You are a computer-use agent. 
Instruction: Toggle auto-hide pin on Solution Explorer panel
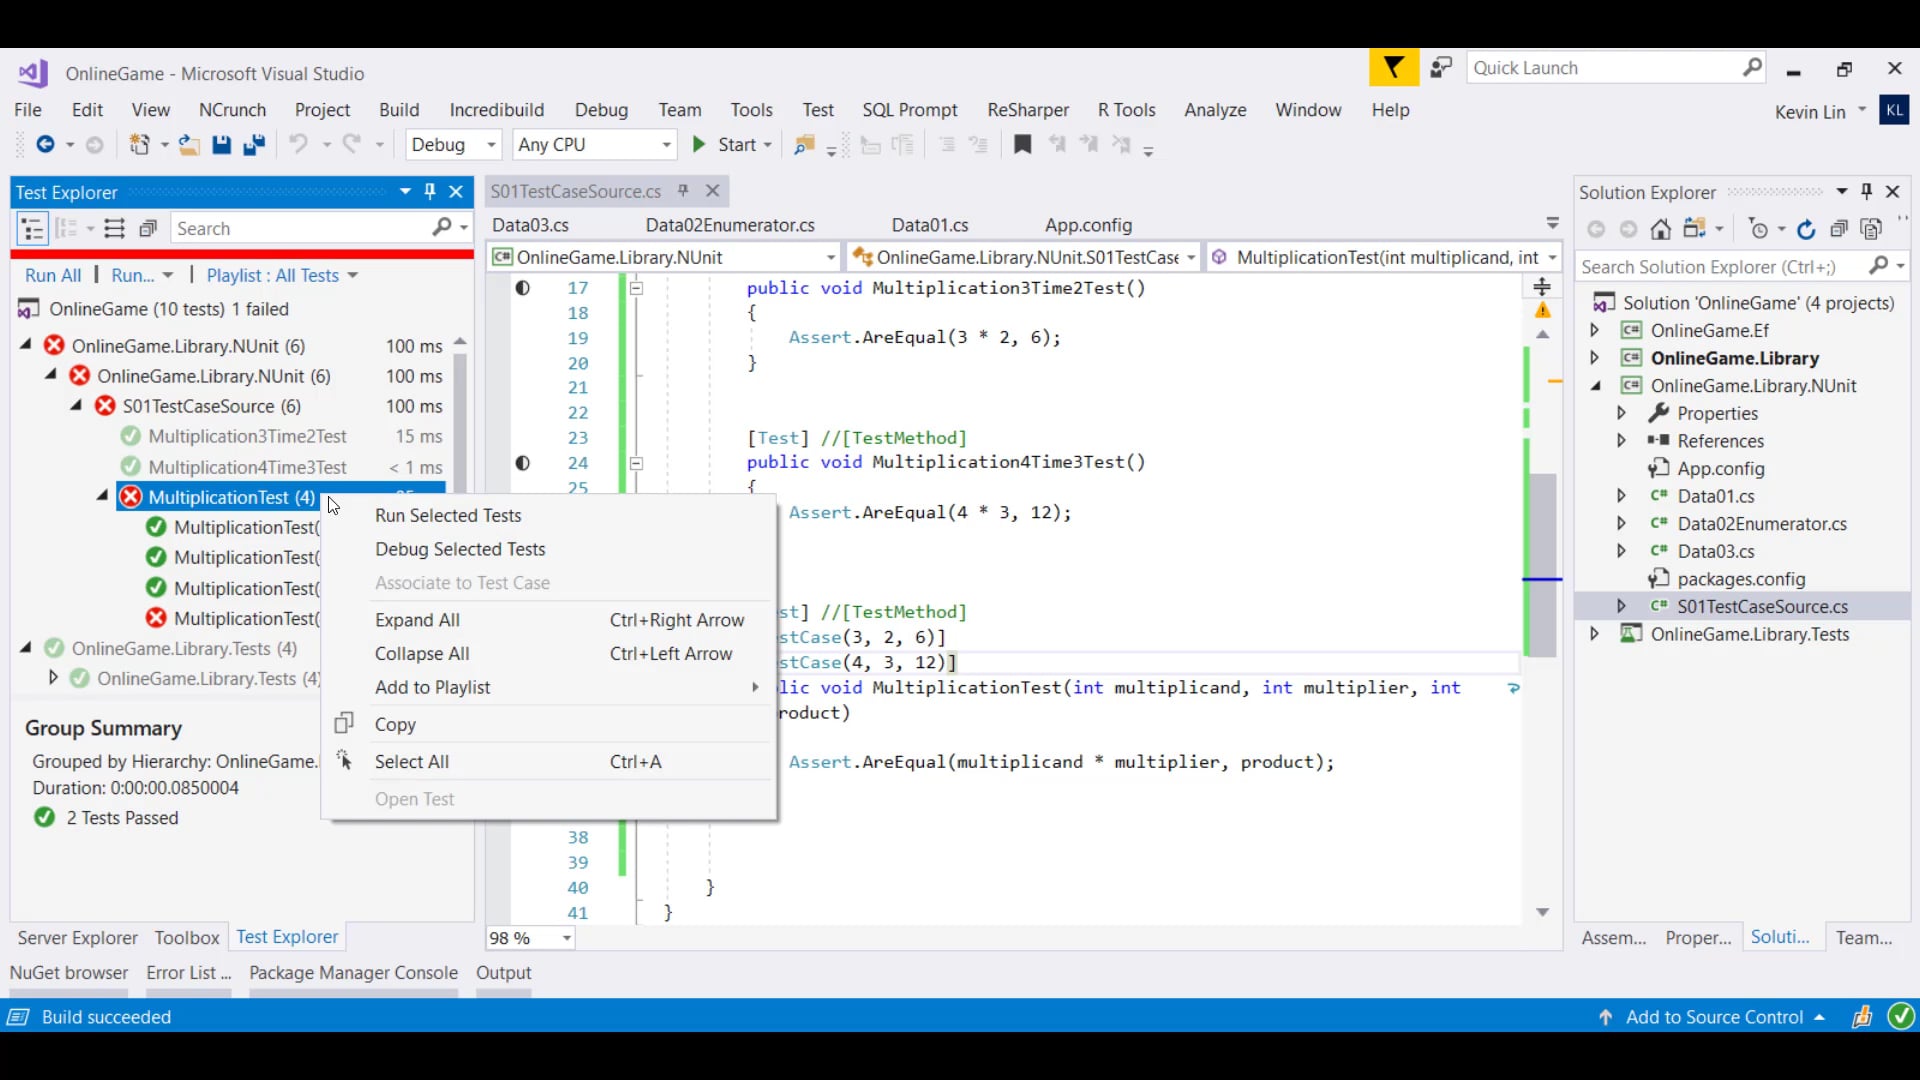(1866, 191)
